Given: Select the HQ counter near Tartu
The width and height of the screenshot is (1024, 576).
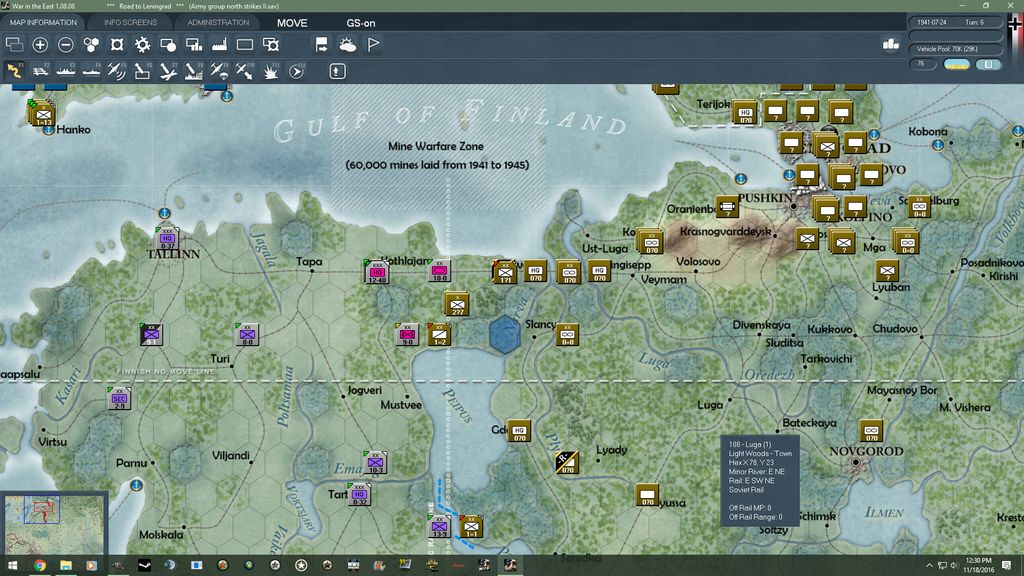Looking at the screenshot, I should [x=359, y=495].
